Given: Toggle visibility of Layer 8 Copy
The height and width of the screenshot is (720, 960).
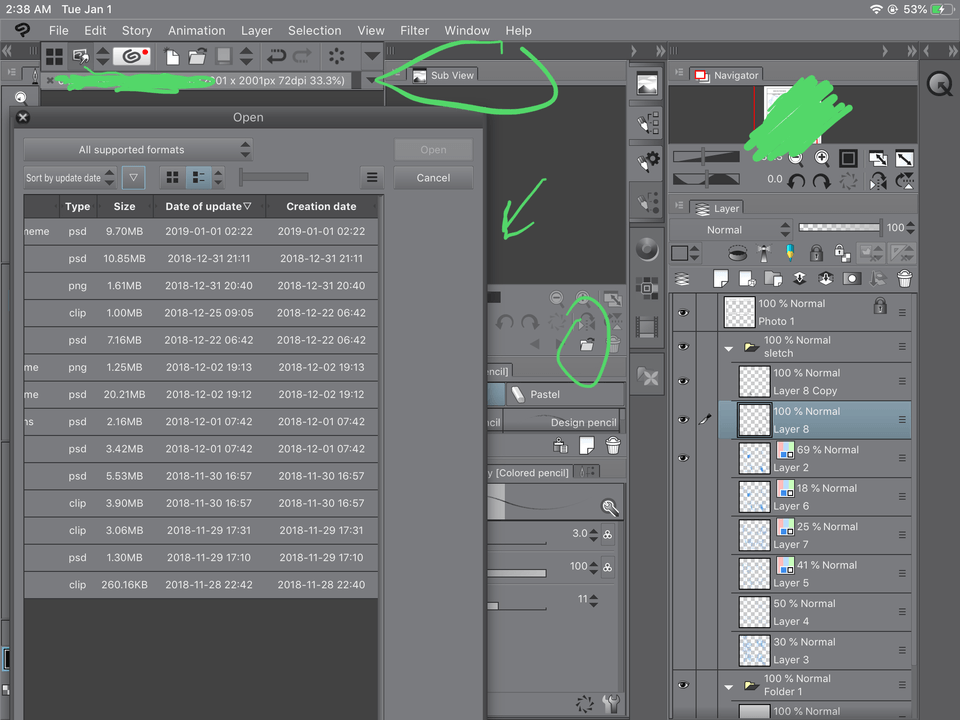Looking at the screenshot, I should click(683, 381).
